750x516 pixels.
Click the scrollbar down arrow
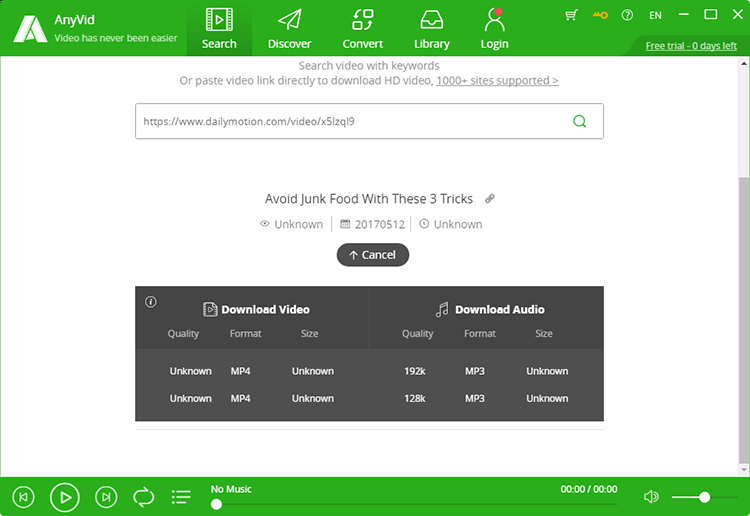tap(743, 470)
